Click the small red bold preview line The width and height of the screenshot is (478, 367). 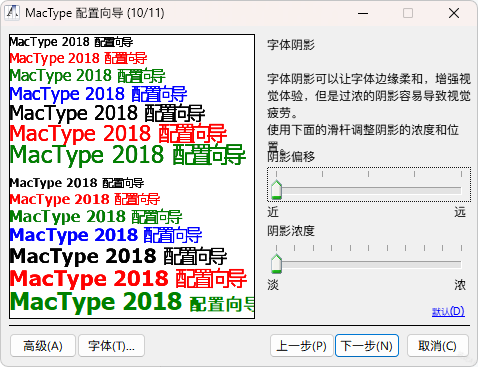(x=85, y=199)
